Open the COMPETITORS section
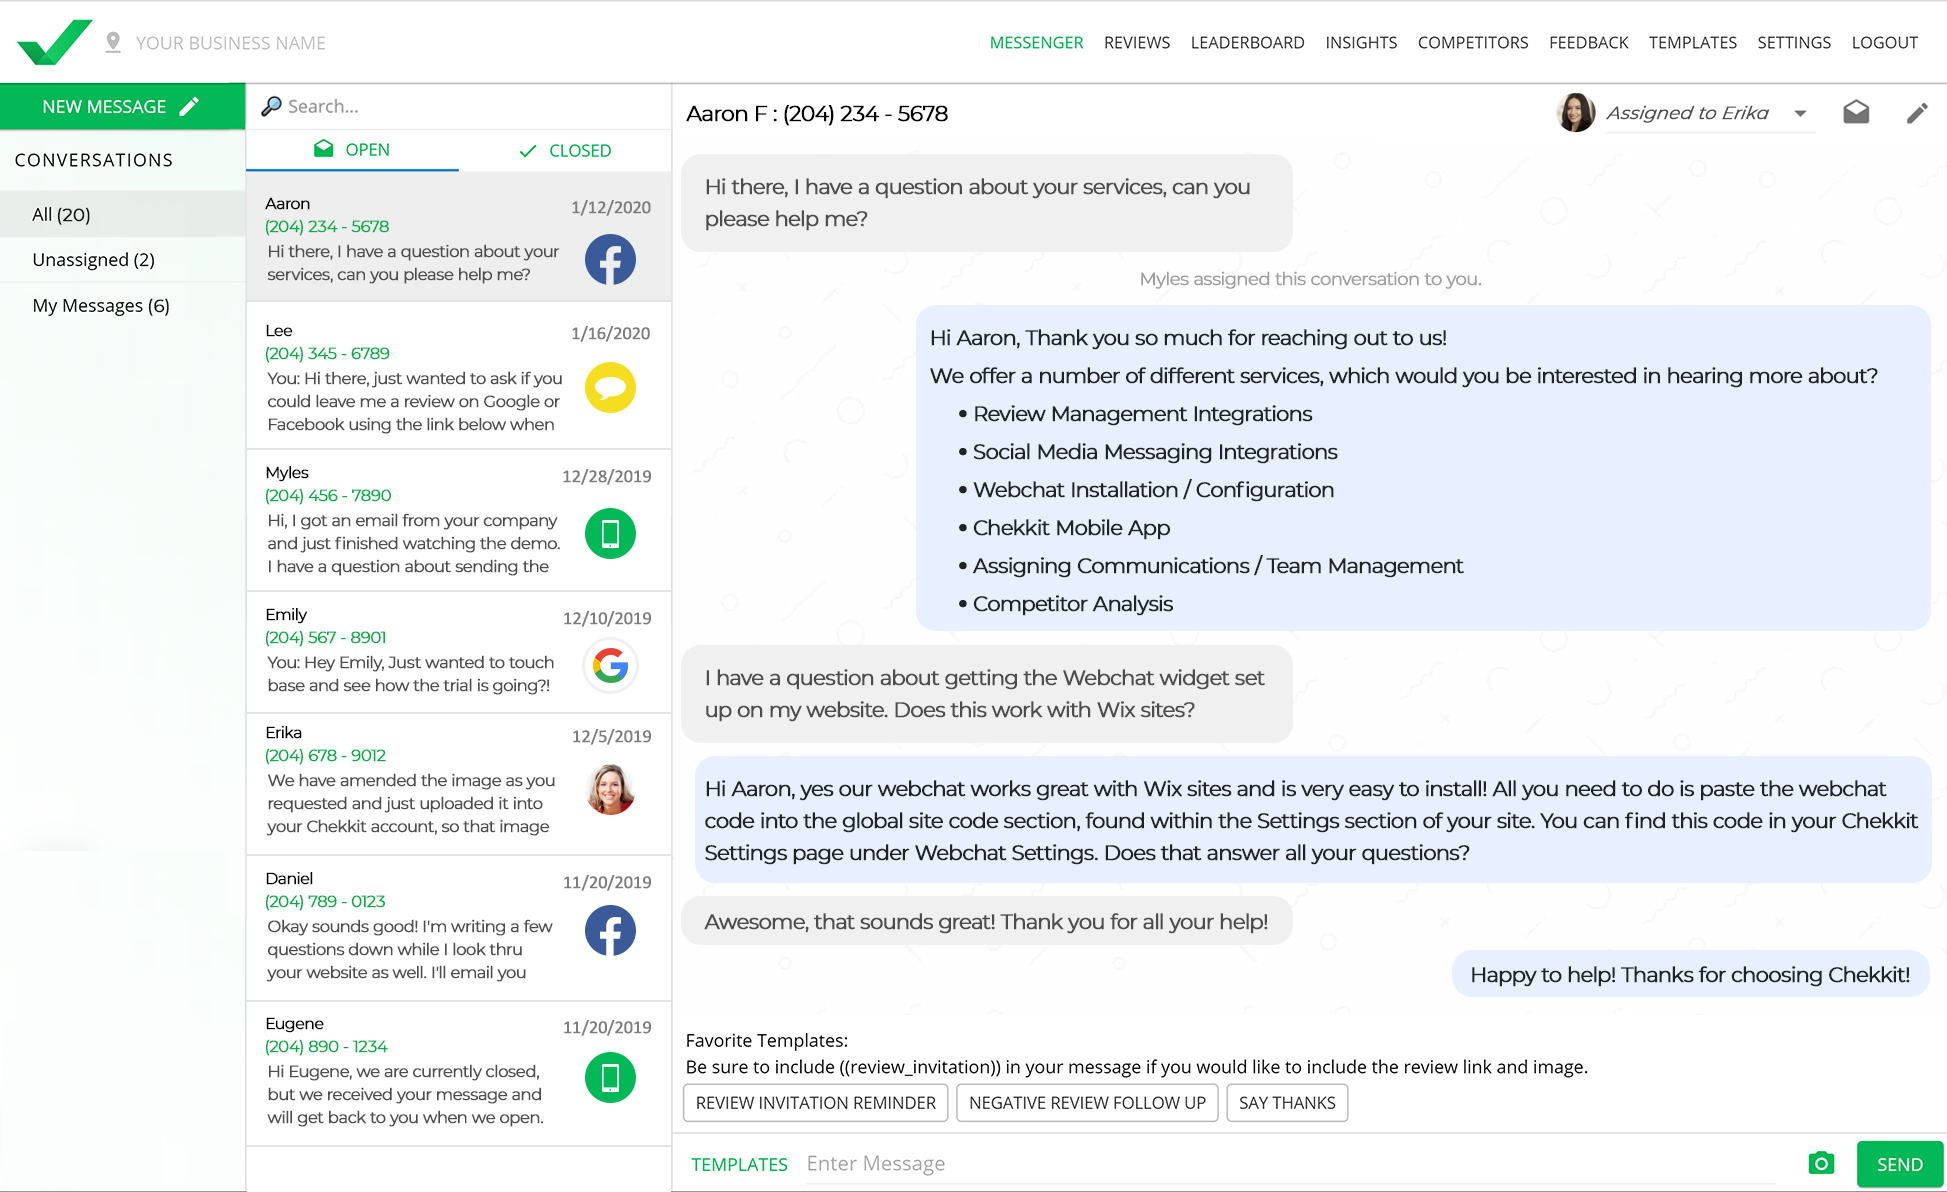This screenshot has width=1947, height=1192. coord(1472,42)
